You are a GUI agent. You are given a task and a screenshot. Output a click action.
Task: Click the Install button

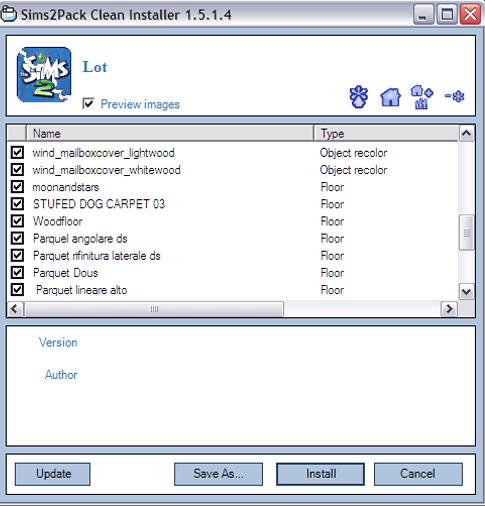[x=320, y=474]
